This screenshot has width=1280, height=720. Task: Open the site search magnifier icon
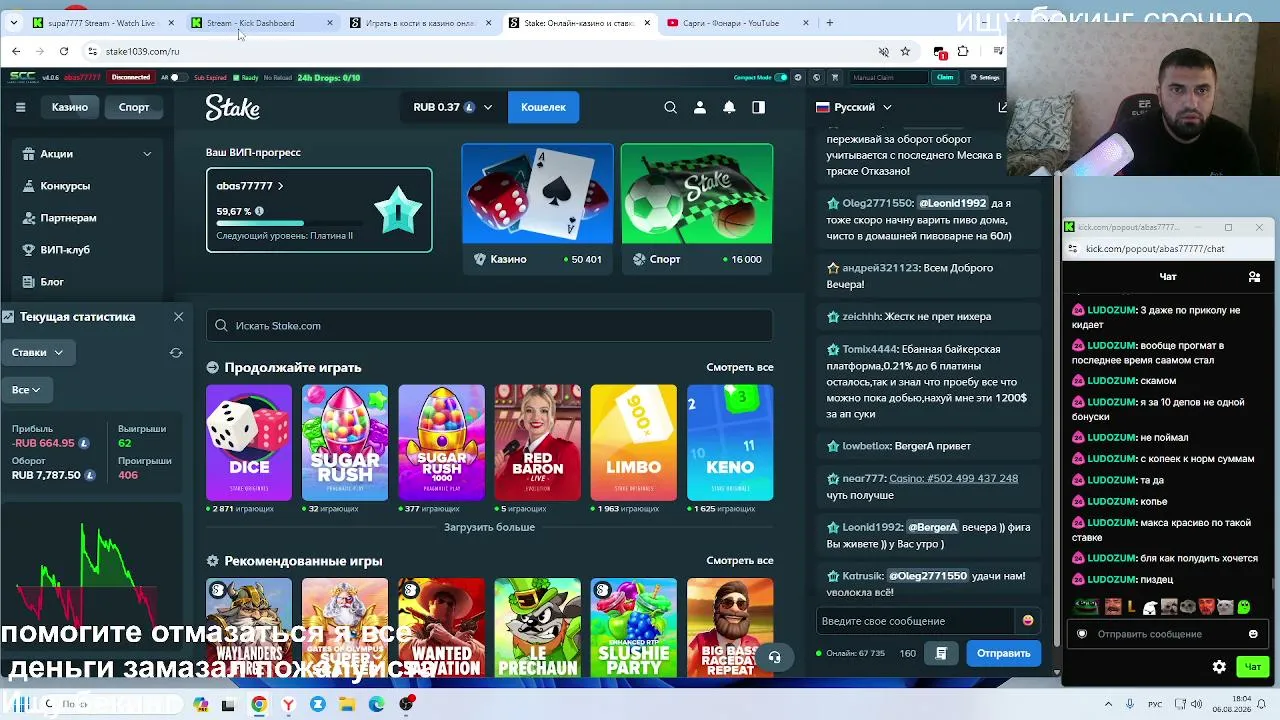pyautogui.click(x=671, y=107)
